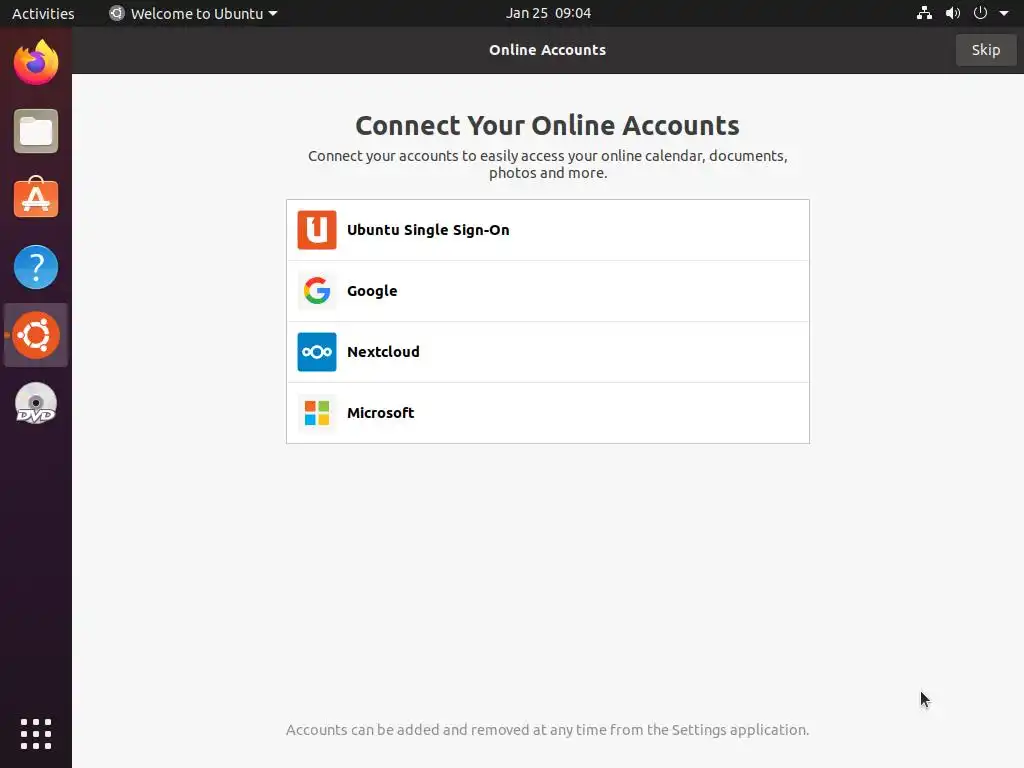Open the volume speaker icon

tap(953, 13)
